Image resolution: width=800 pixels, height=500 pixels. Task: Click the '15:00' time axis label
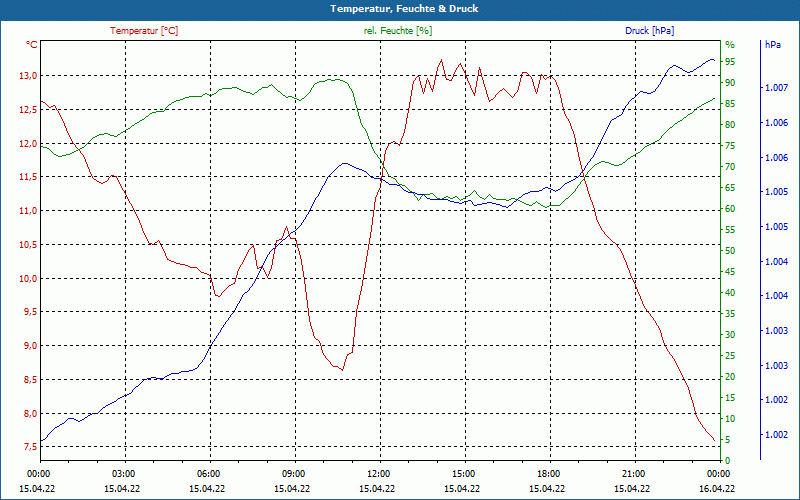pyautogui.click(x=463, y=473)
